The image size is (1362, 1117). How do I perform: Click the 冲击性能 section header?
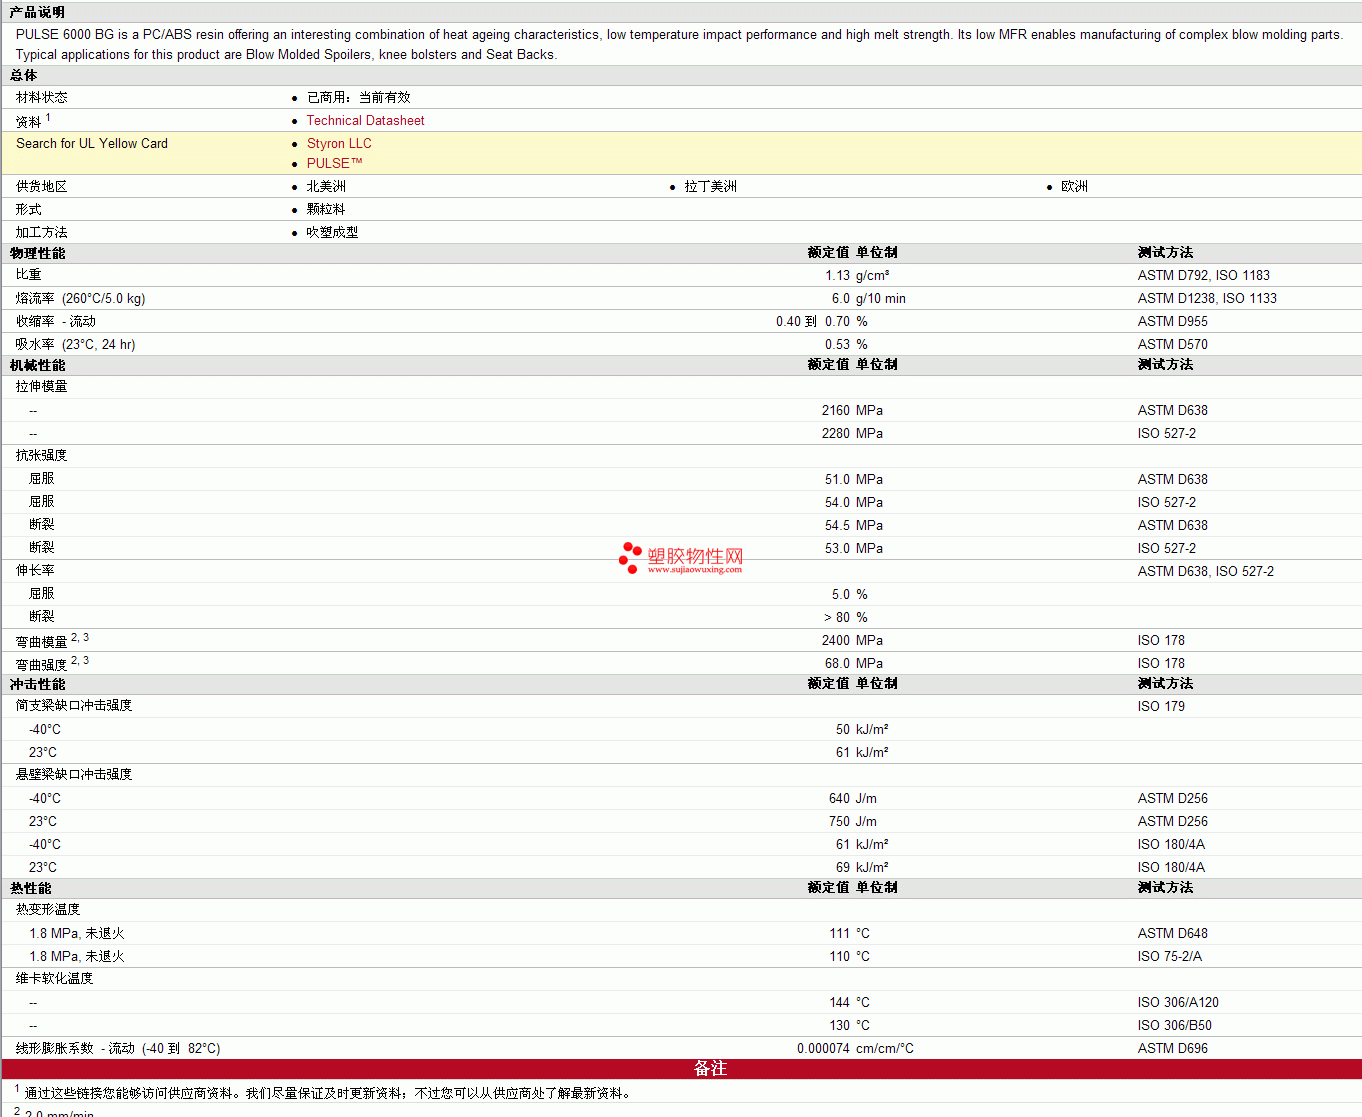(x=37, y=684)
